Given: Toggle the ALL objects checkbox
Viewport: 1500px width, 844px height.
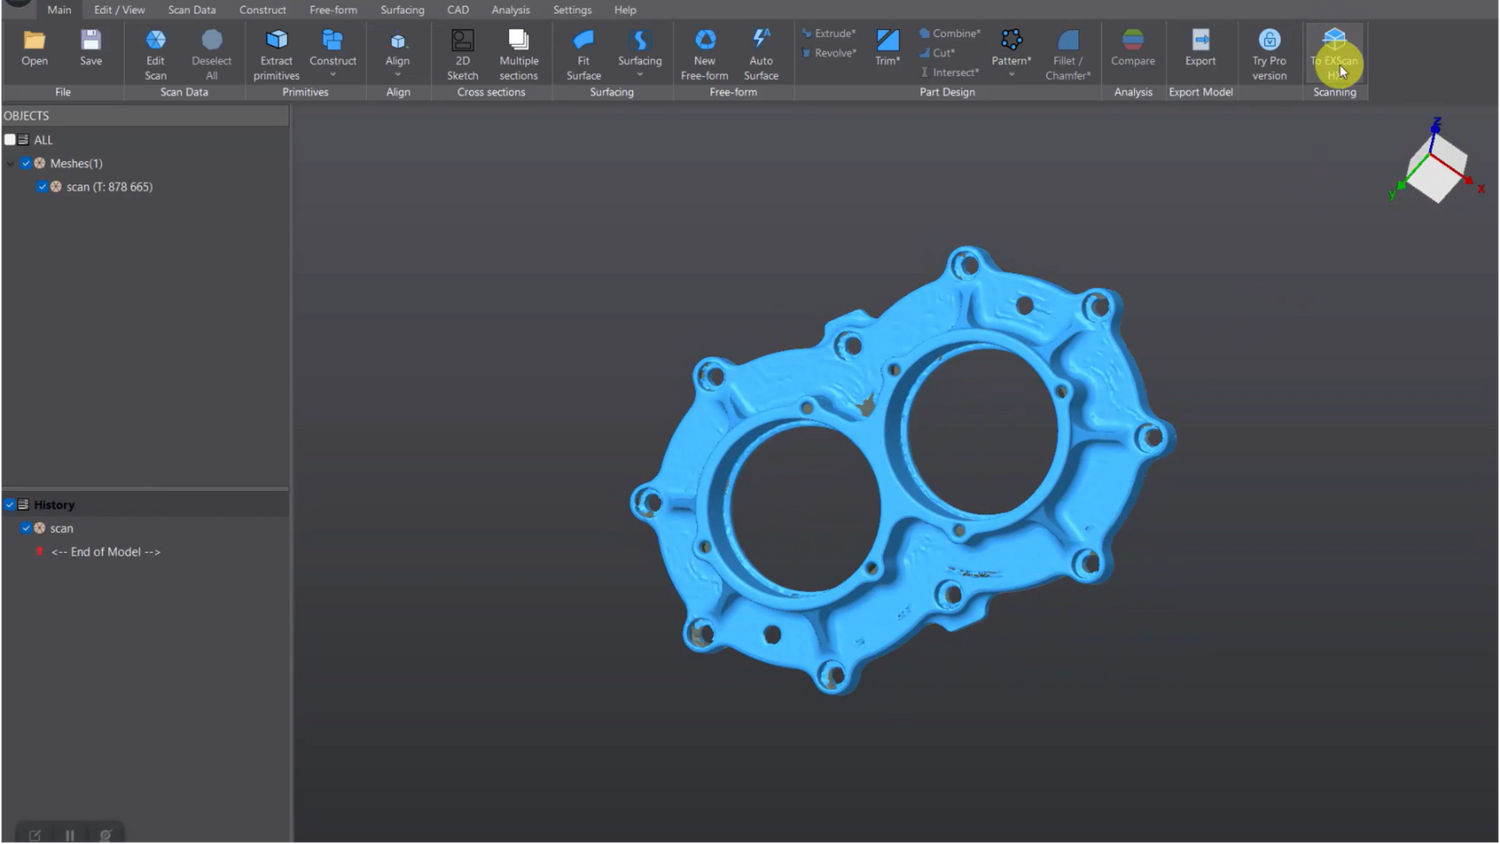Looking at the screenshot, I should 10,140.
